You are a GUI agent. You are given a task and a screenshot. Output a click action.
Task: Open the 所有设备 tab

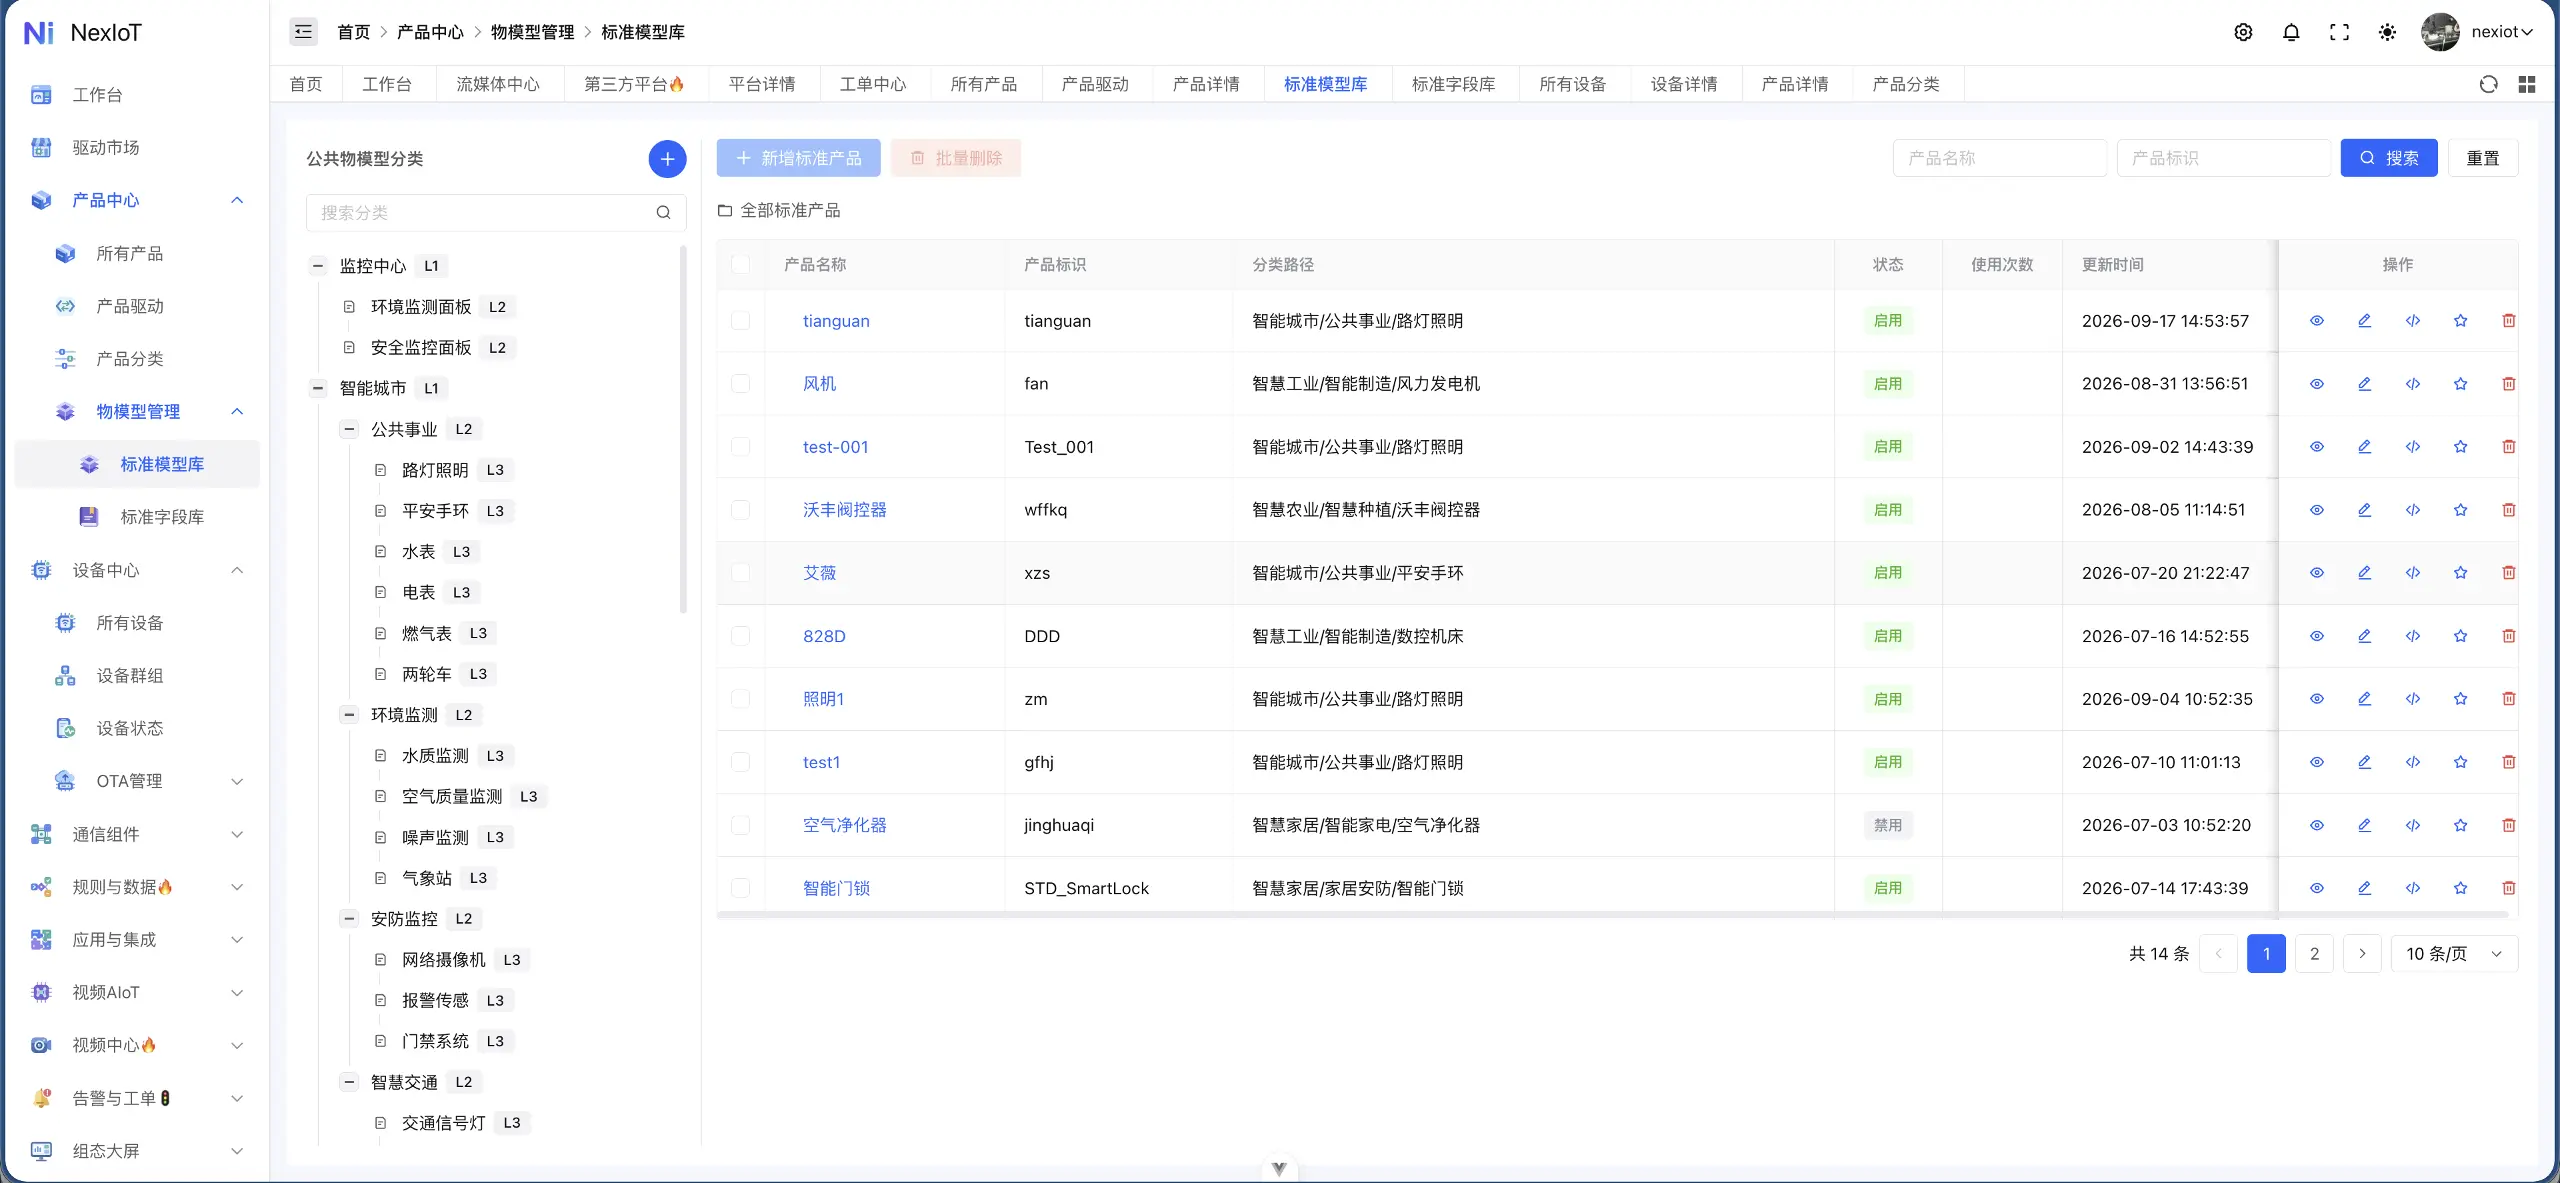[1572, 84]
